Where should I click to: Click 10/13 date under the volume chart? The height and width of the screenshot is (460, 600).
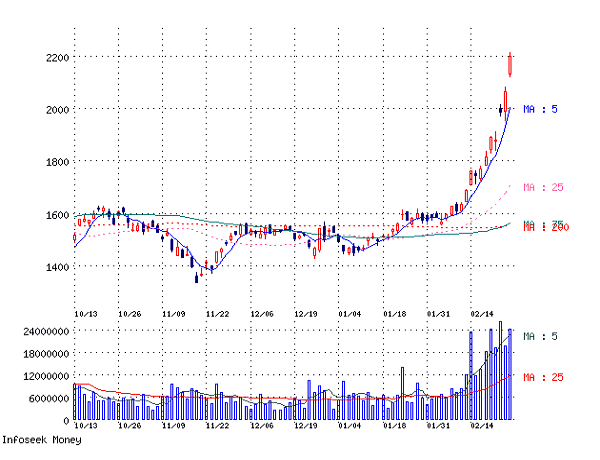coord(86,426)
